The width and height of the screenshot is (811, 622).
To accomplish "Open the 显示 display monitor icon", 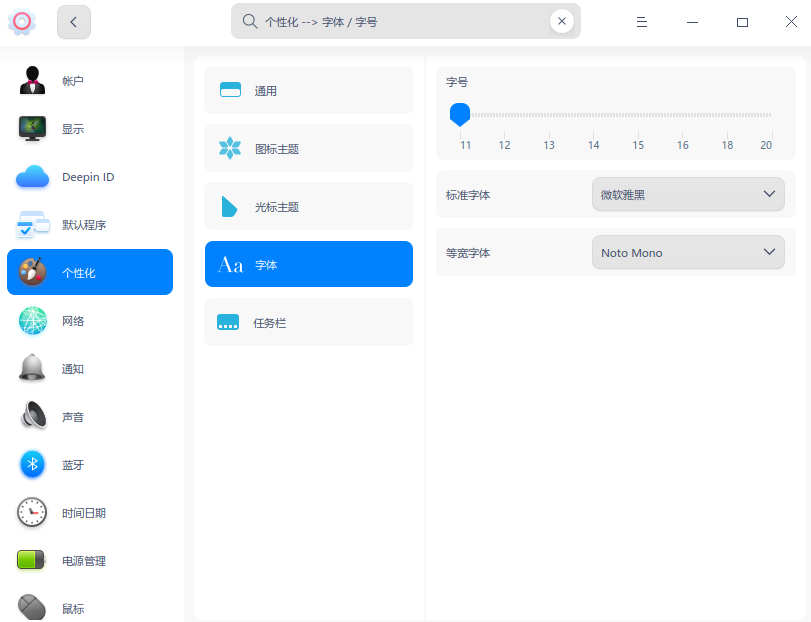I will point(33,129).
